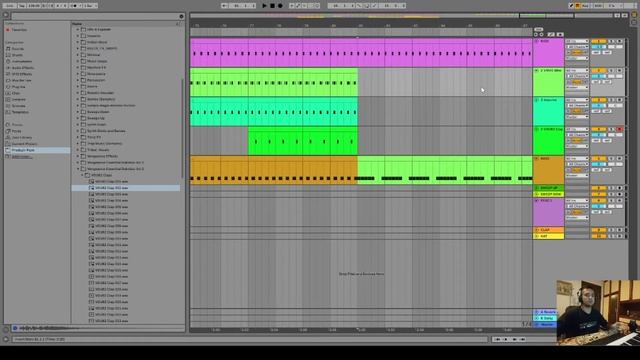
Task: Click the Packs icon under Places
Action: point(8,131)
